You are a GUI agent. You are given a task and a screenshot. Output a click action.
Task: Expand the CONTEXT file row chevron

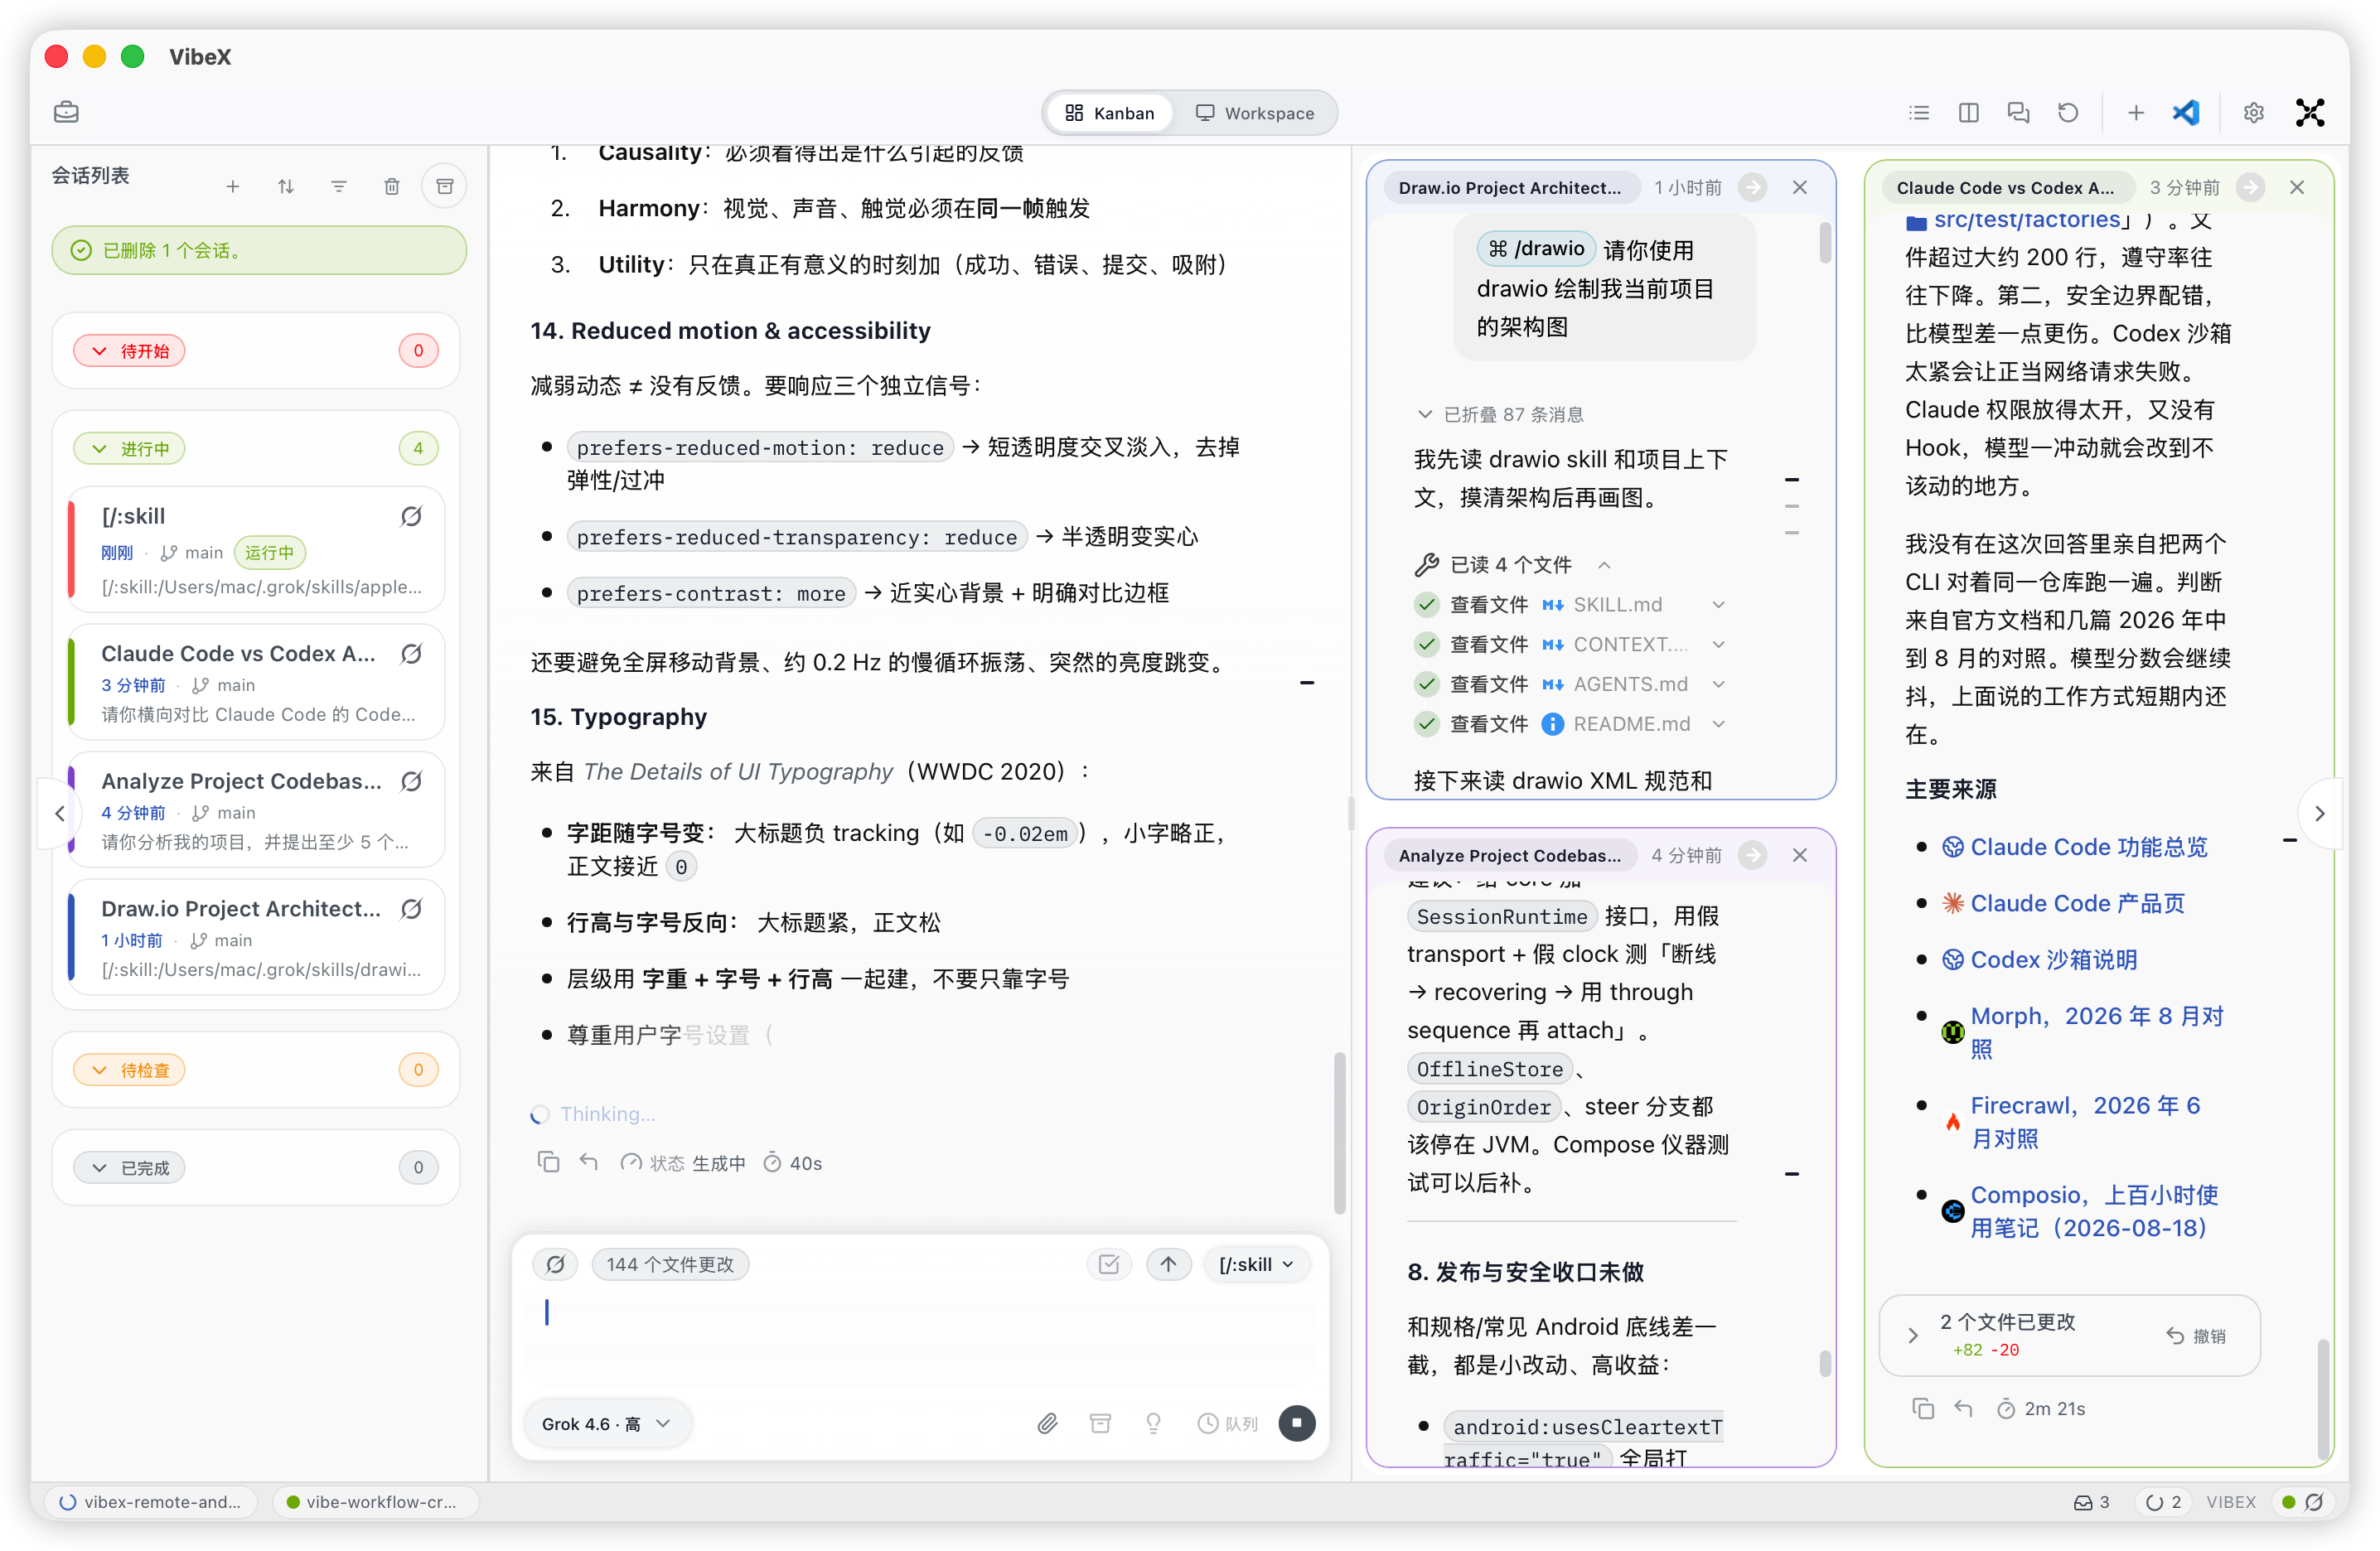[x=1718, y=644]
